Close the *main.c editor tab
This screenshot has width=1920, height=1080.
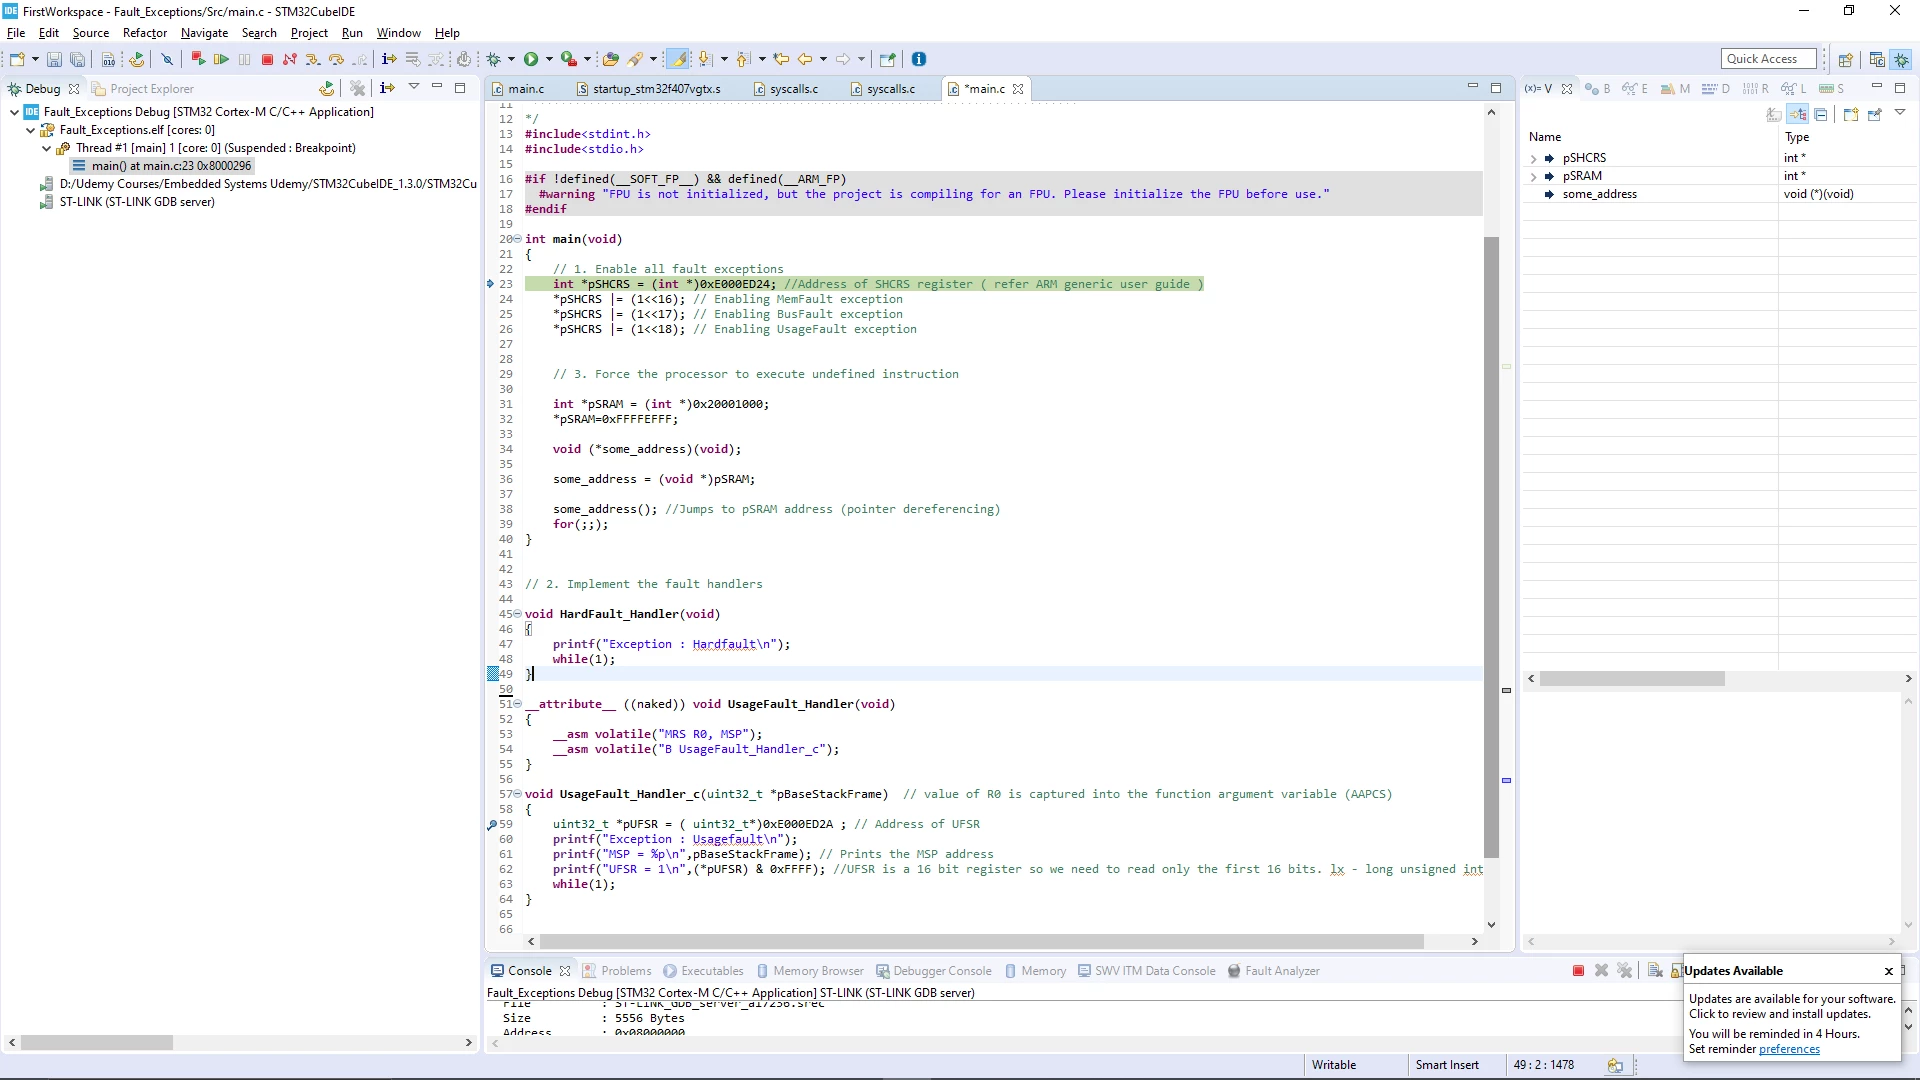point(1018,89)
